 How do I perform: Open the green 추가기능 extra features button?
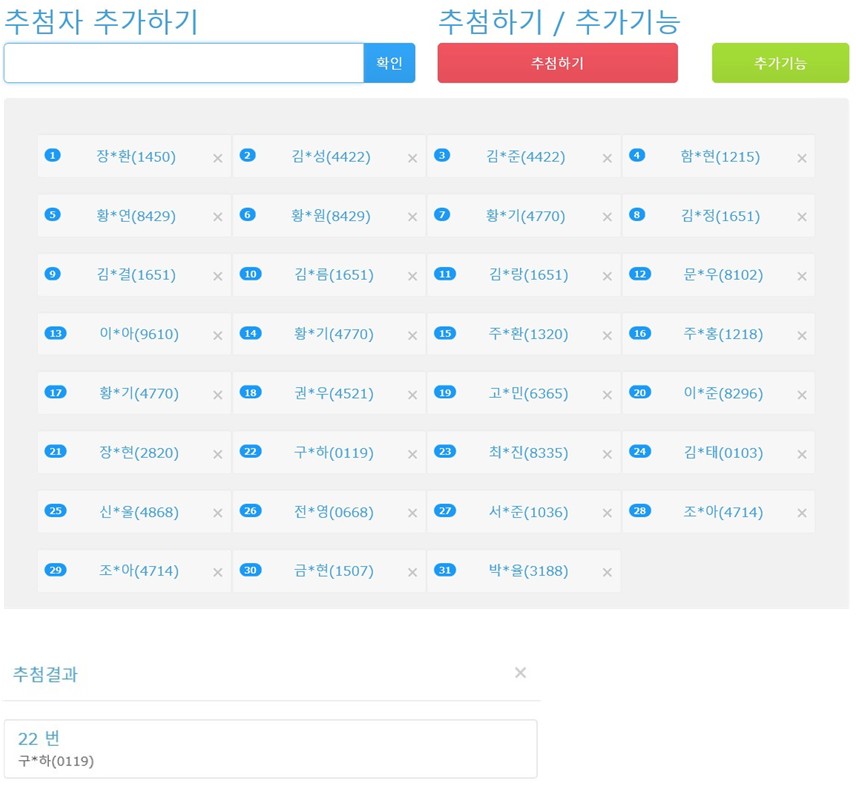(x=780, y=63)
